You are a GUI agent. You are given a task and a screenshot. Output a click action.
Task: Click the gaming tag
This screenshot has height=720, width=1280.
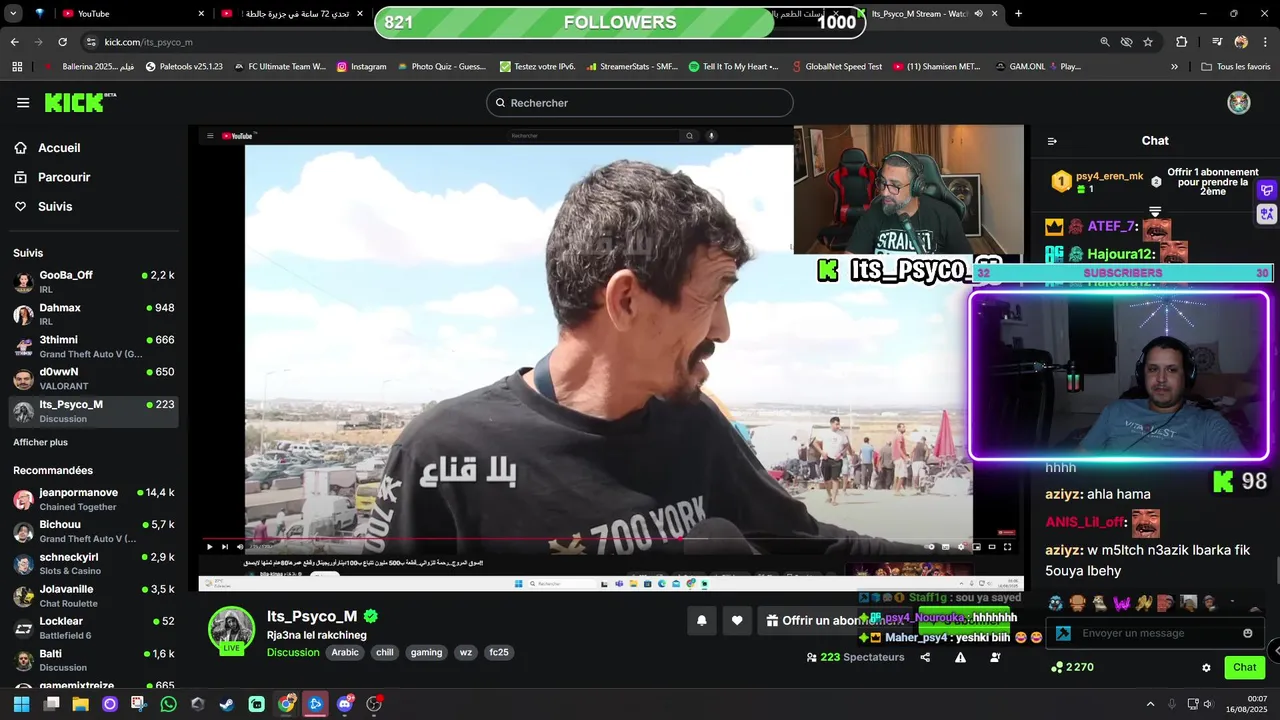pyautogui.click(x=426, y=652)
